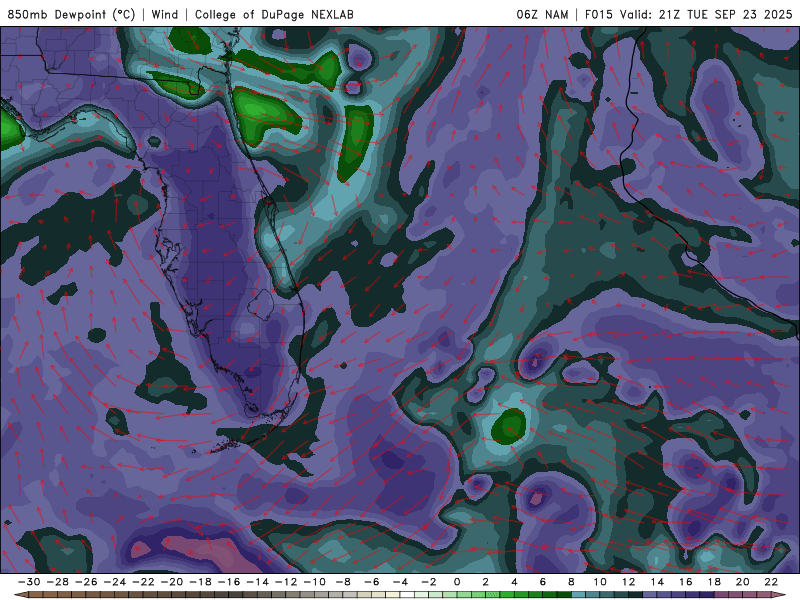This screenshot has width=800, height=600.
Task: Click the 4 label on the color scale
Action: coord(514,582)
